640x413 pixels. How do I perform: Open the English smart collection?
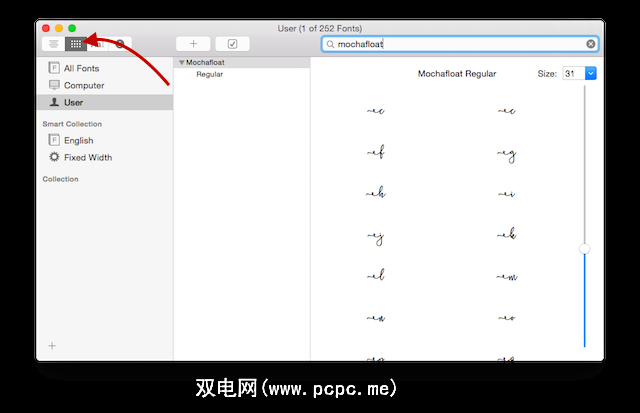click(x=105, y=140)
